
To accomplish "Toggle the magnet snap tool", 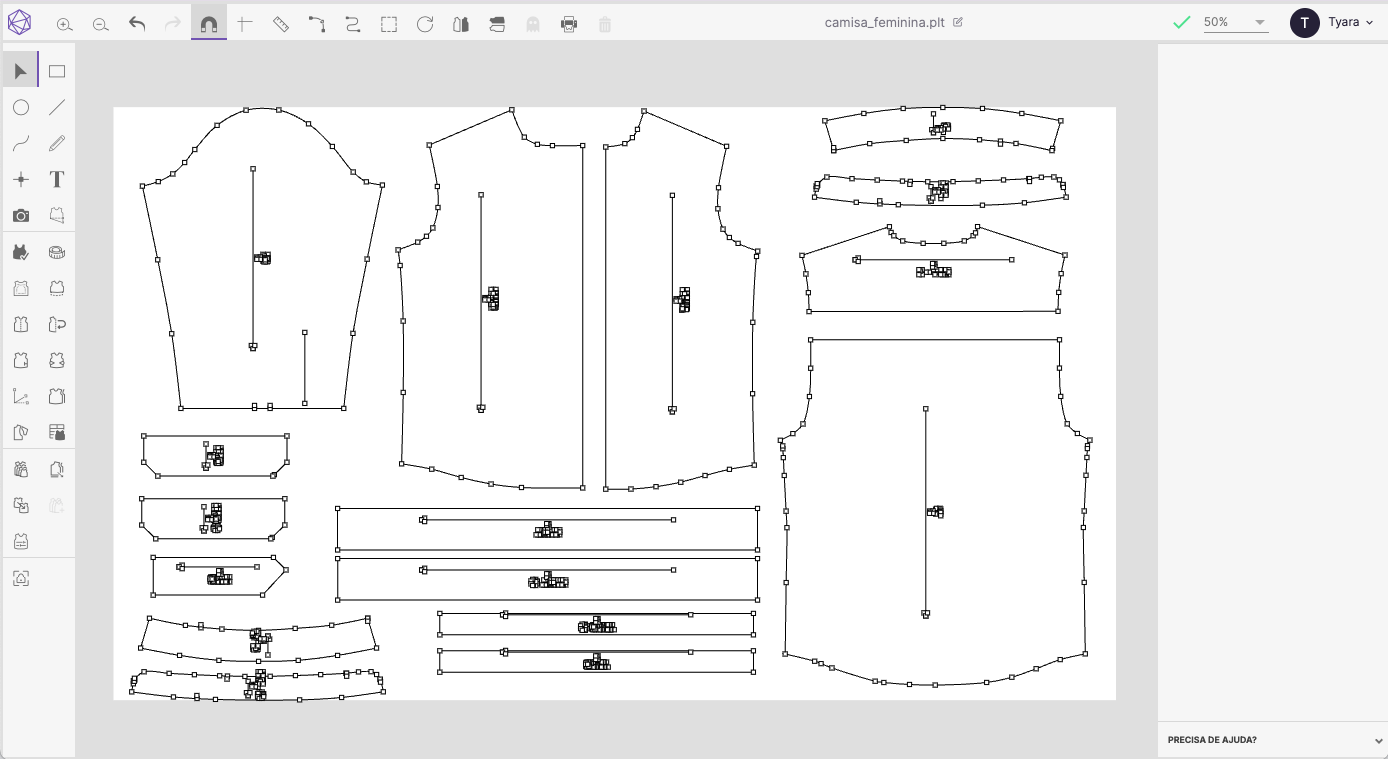I will [x=209, y=24].
